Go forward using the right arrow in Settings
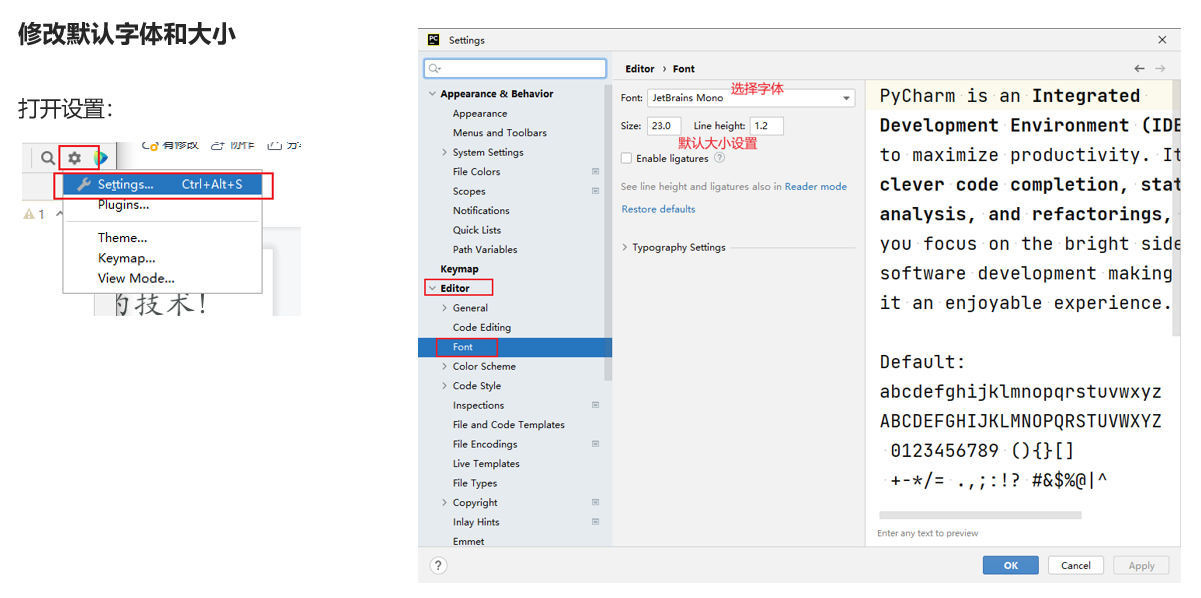 [x=1160, y=69]
